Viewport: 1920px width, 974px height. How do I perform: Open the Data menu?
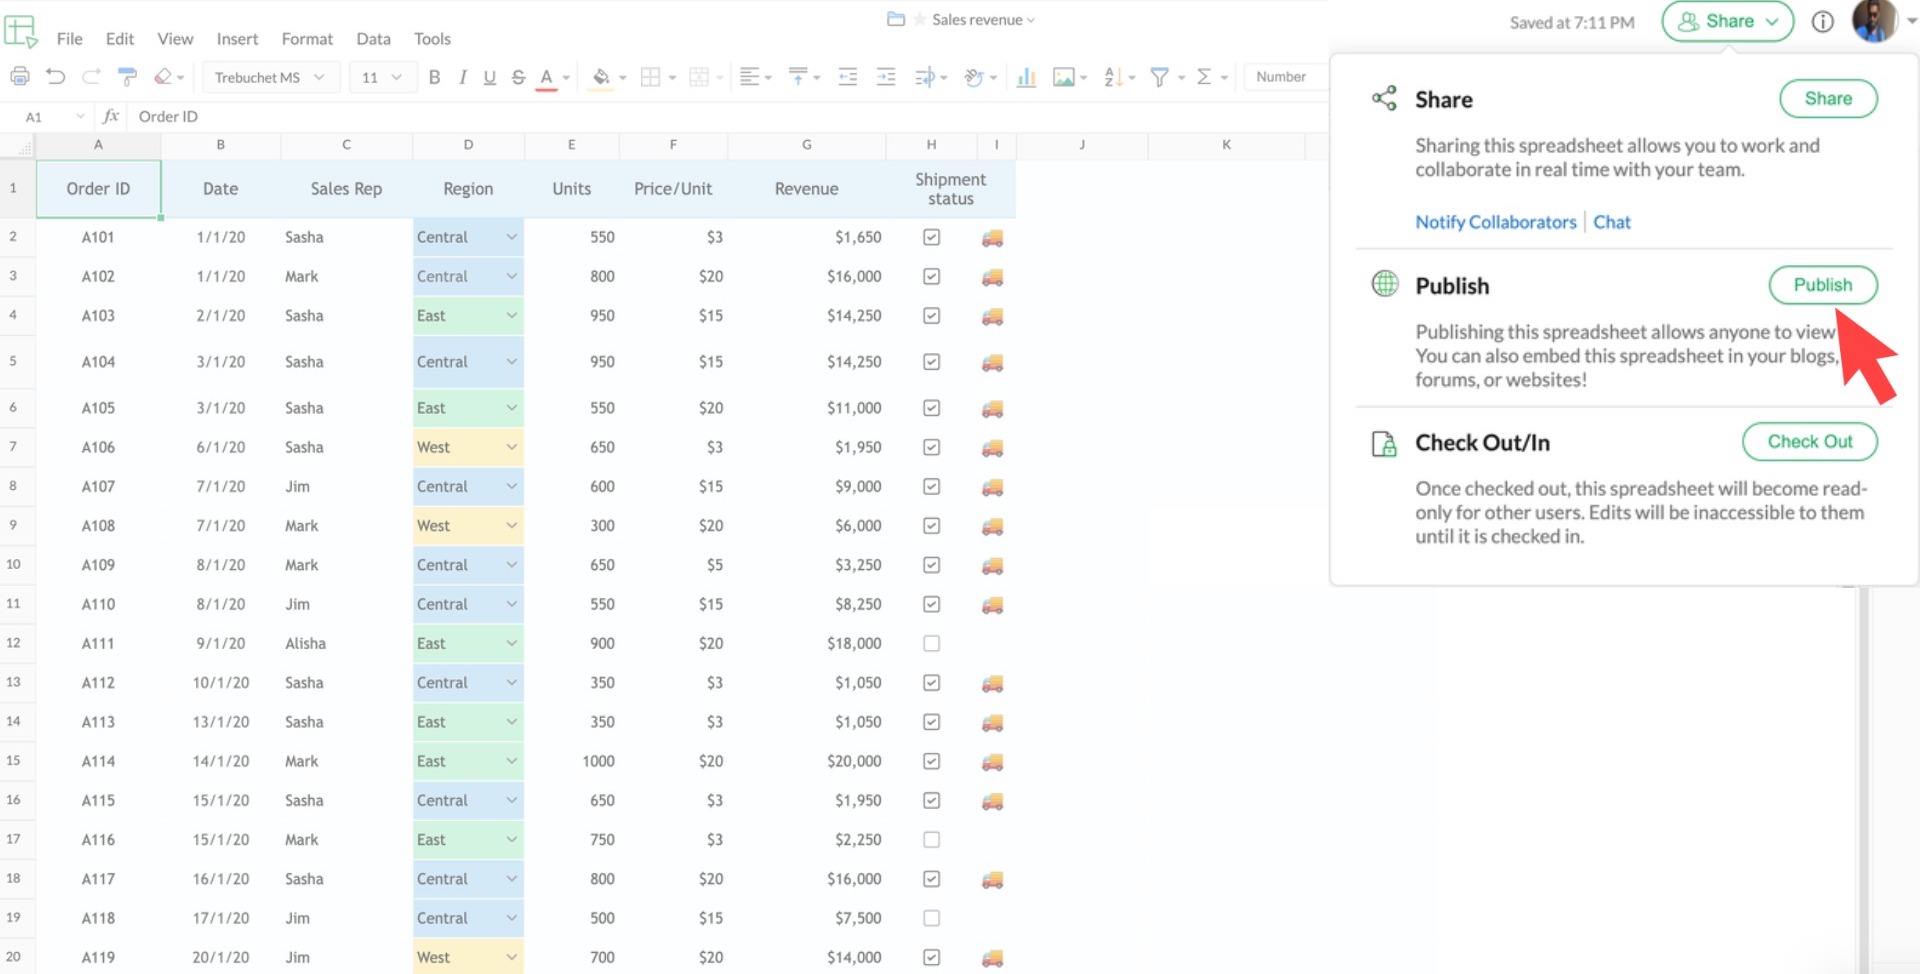tap(373, 39)
